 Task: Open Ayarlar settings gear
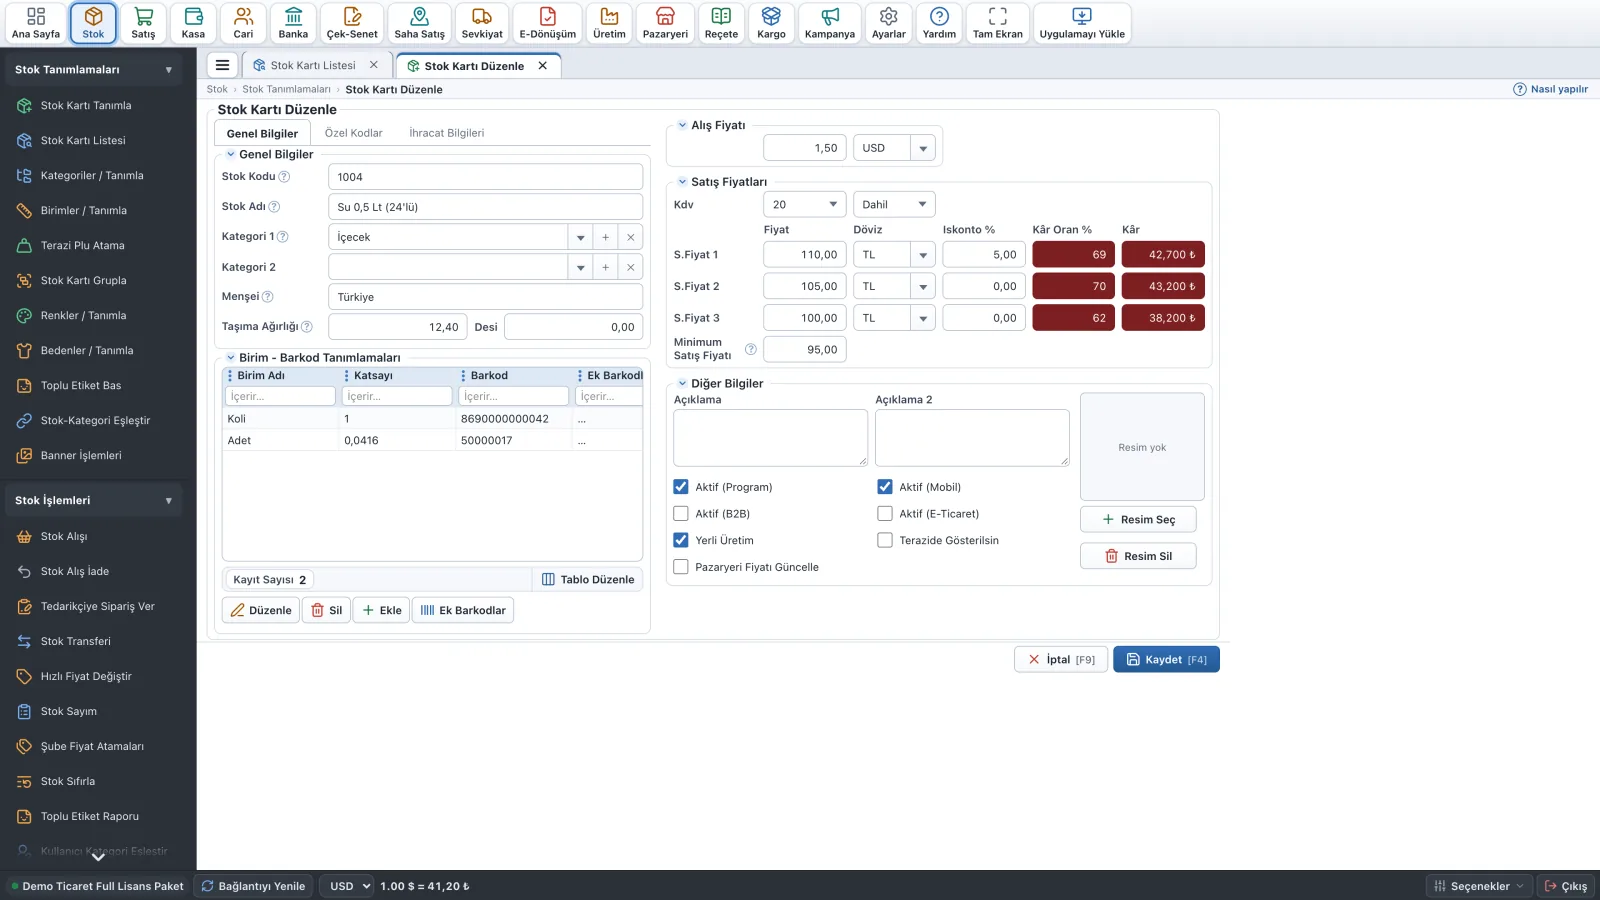(x=888, y=23)
